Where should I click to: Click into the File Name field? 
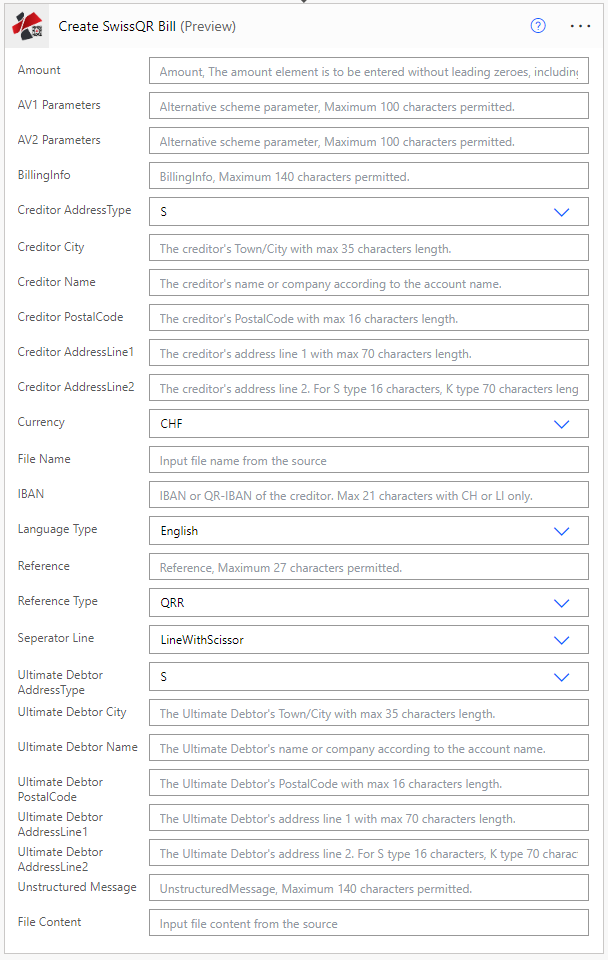click(368, 460)
